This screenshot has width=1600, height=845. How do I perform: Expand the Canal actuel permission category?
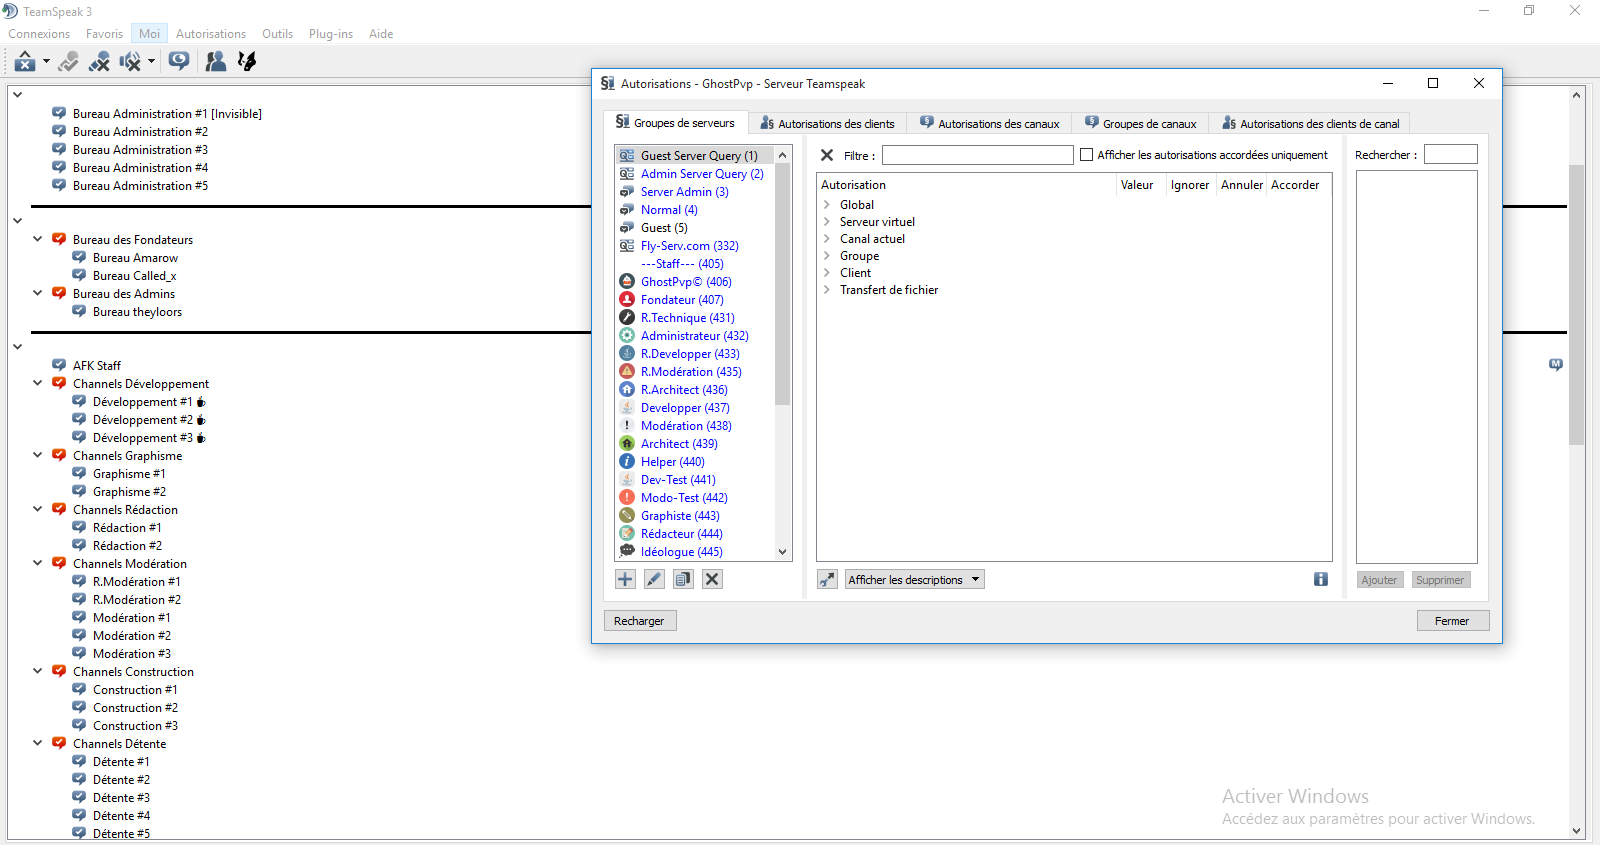pyautogui.click(x=827, y=239)
